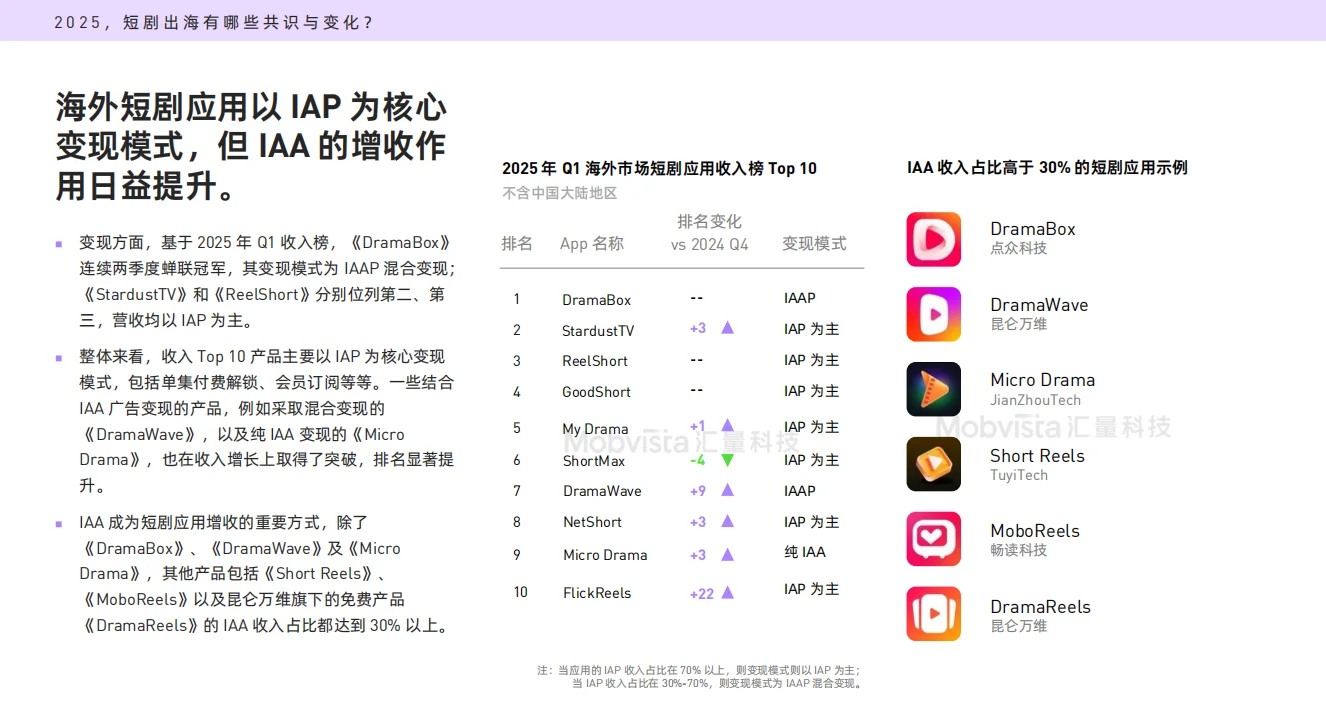Click the DramaWave app icon
1326x710 pixels.
tap(933, 314)
